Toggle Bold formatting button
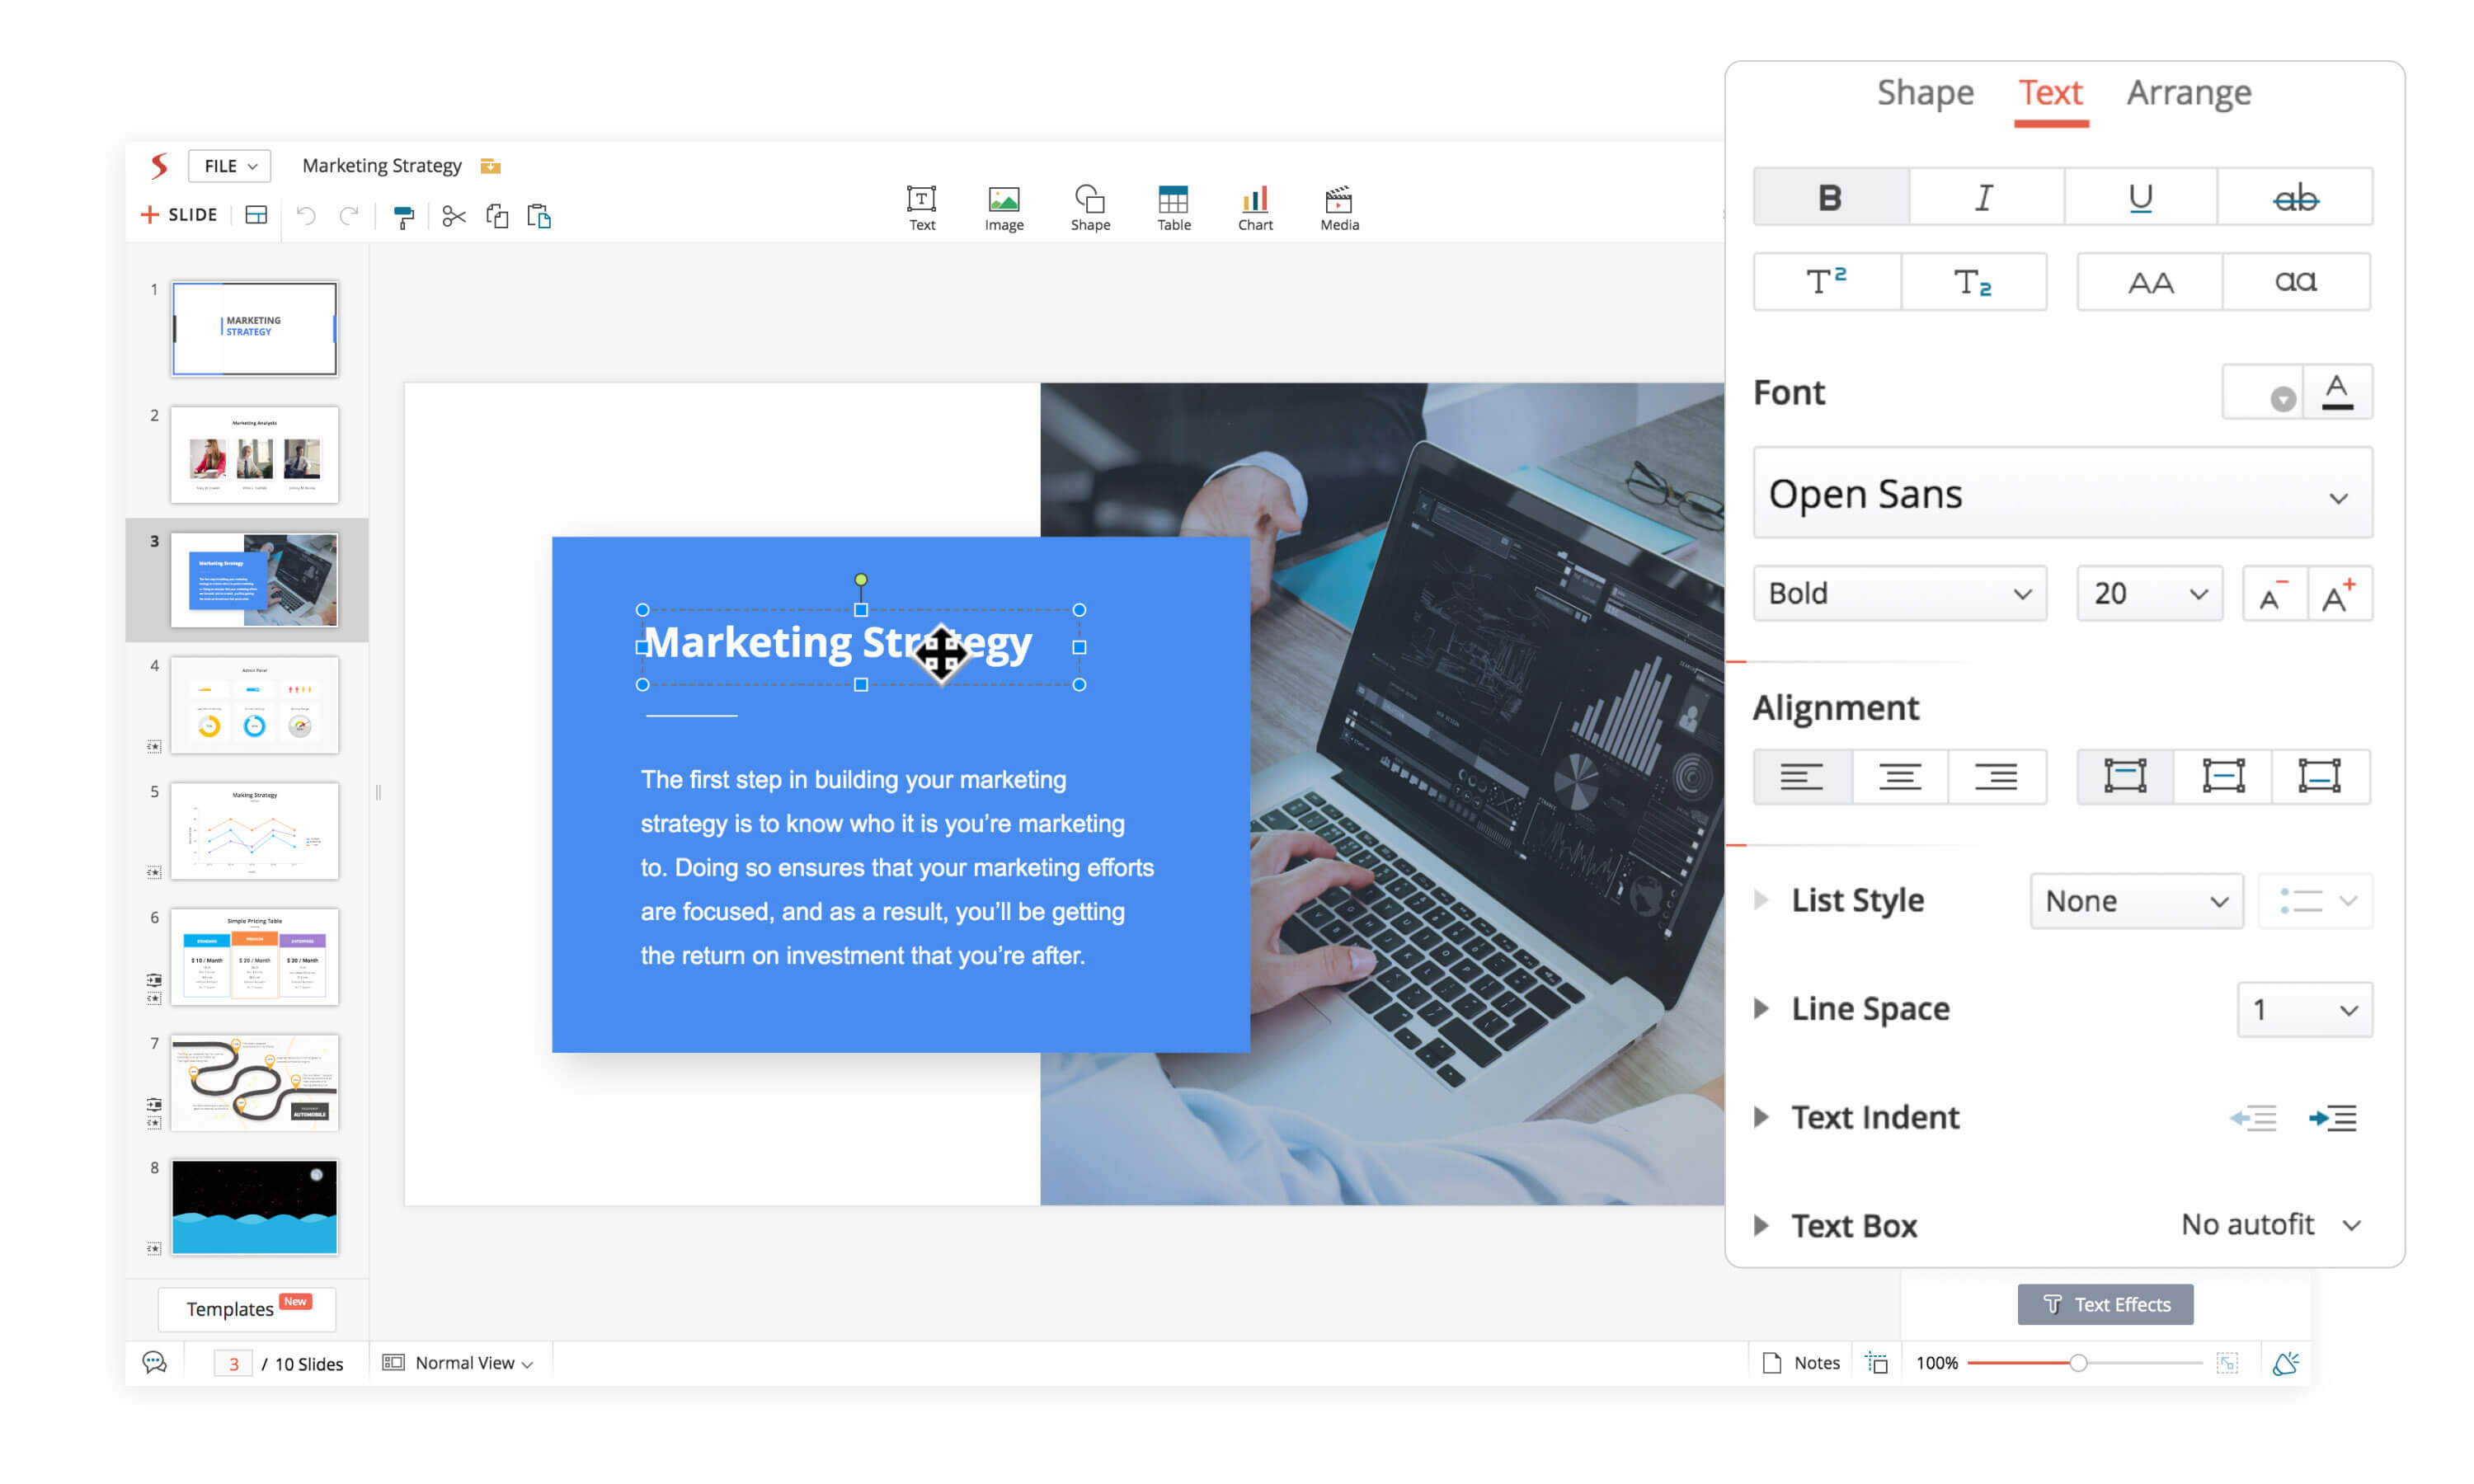 click(x=1829, y=197)
